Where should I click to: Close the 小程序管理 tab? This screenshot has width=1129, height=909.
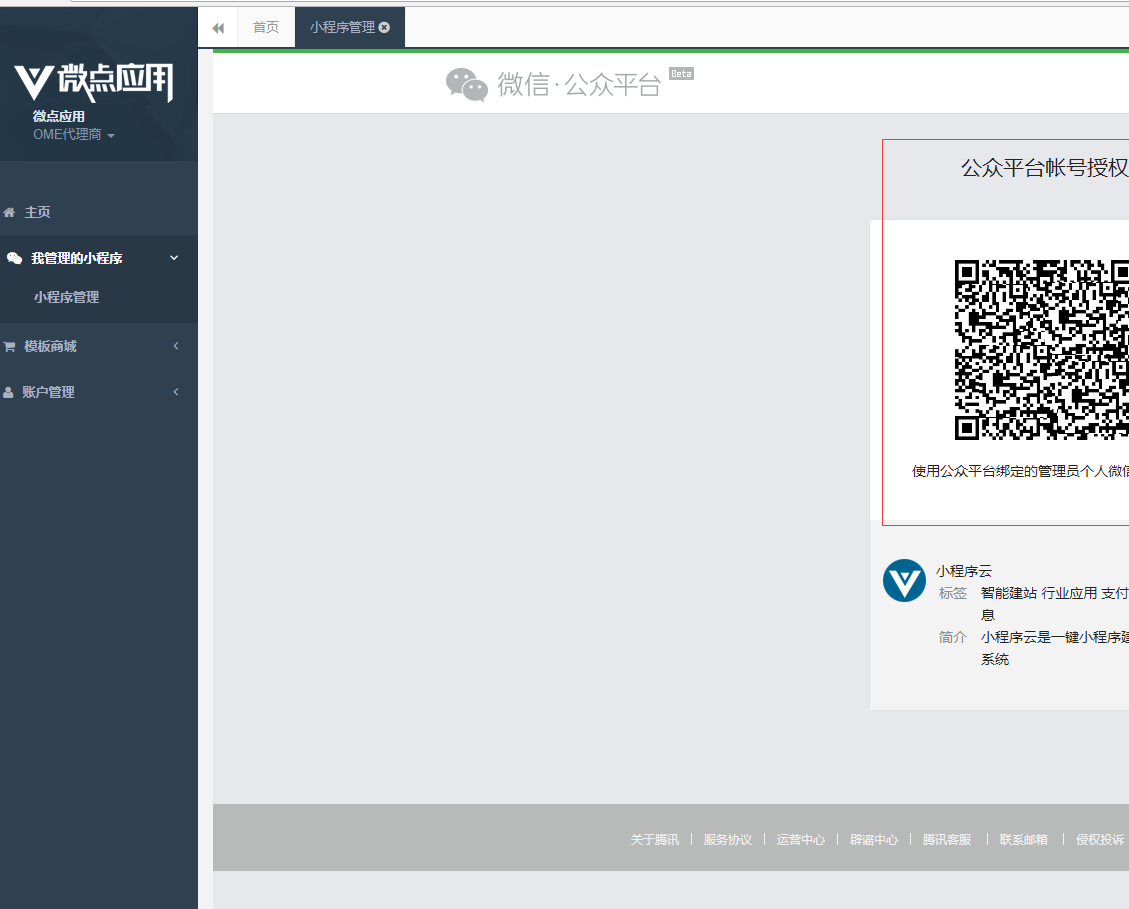[x=385, y=28]
